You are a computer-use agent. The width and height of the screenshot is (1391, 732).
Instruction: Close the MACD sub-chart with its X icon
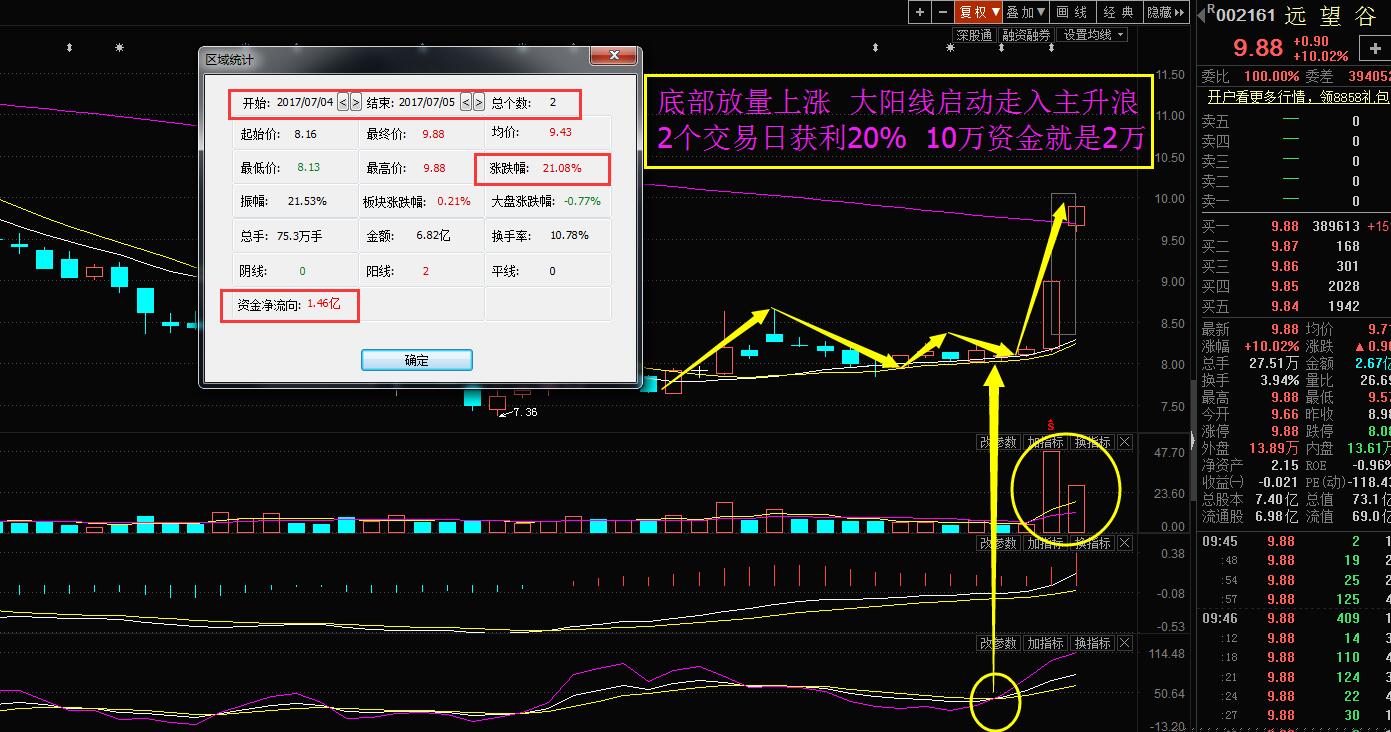[1125, 543]
